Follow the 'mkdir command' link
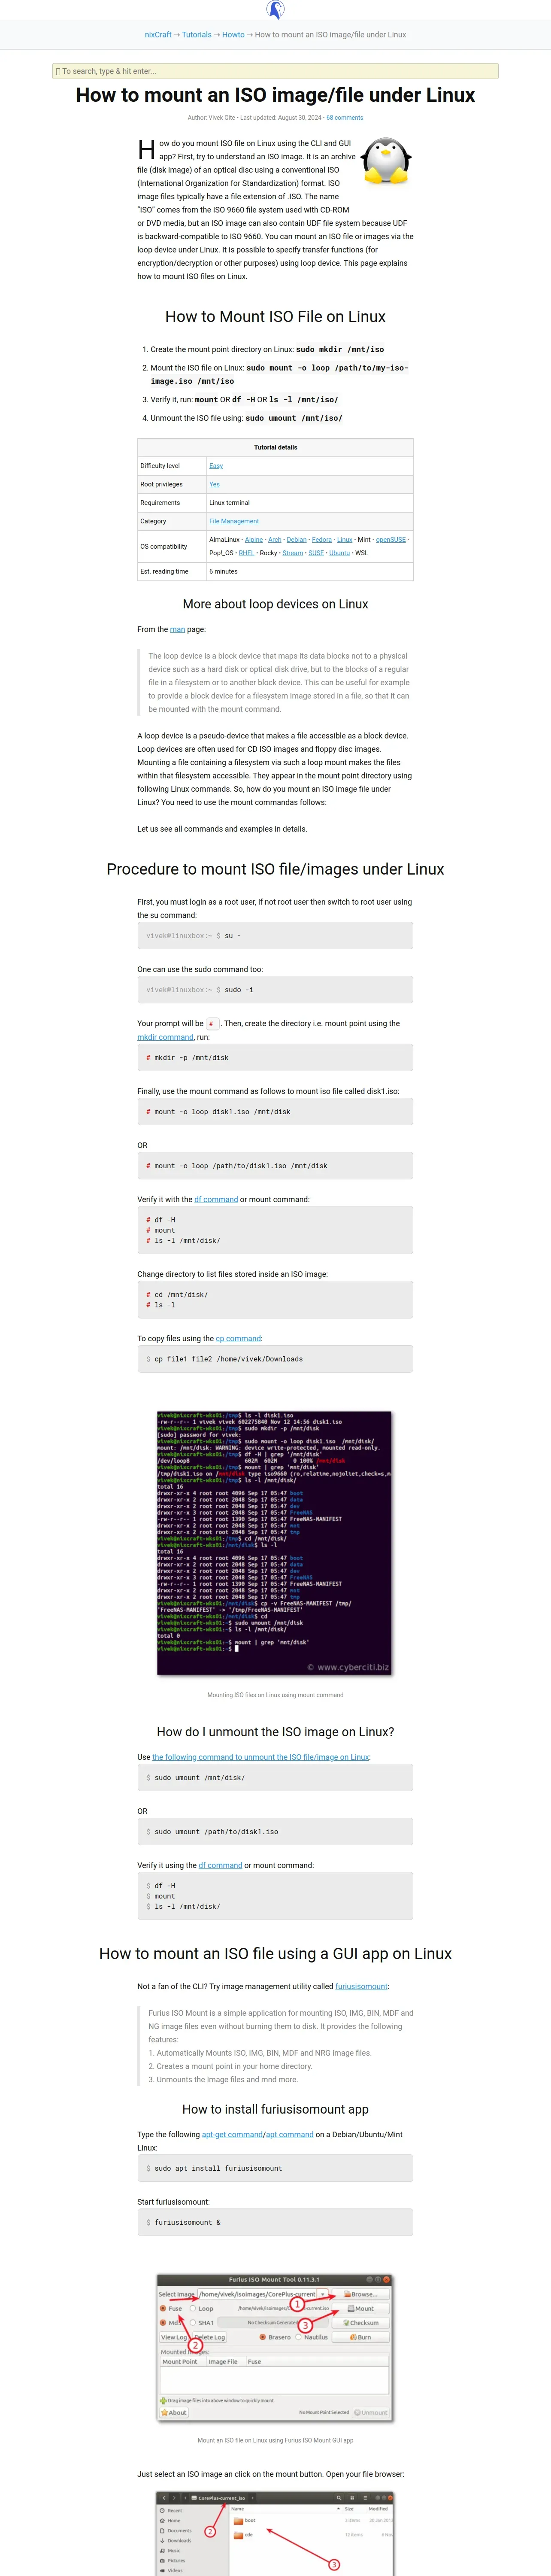This screenshot has height=2576, width=551. tap(166, 1037)
